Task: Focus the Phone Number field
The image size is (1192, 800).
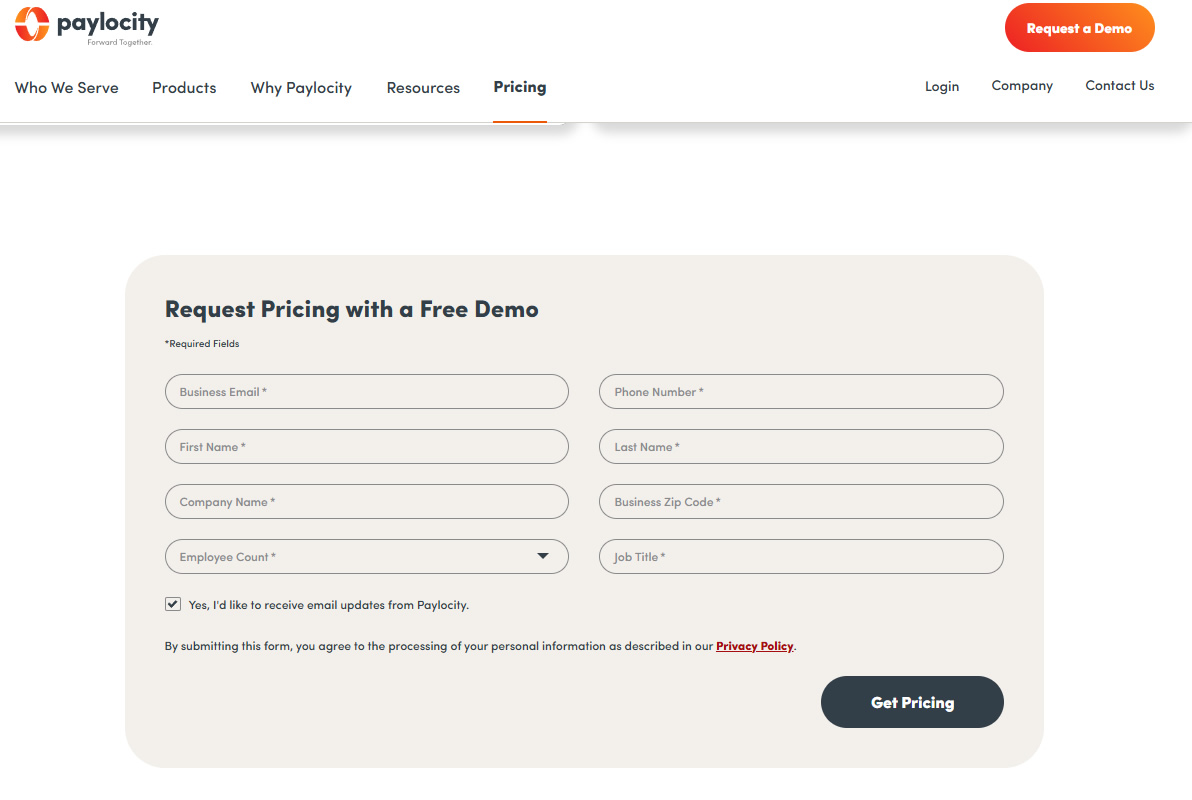Action: pyautogui.click(x=800, y=391)
